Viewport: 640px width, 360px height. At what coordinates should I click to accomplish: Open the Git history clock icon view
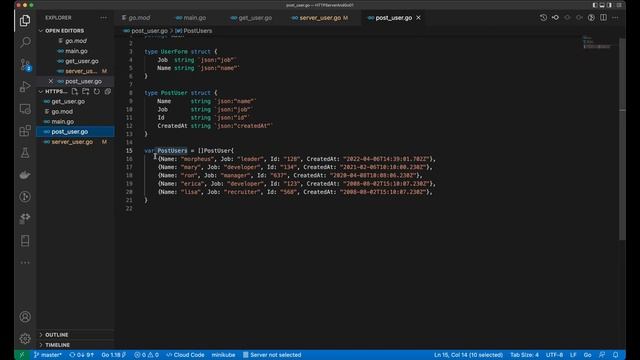(x=25, y=197)
